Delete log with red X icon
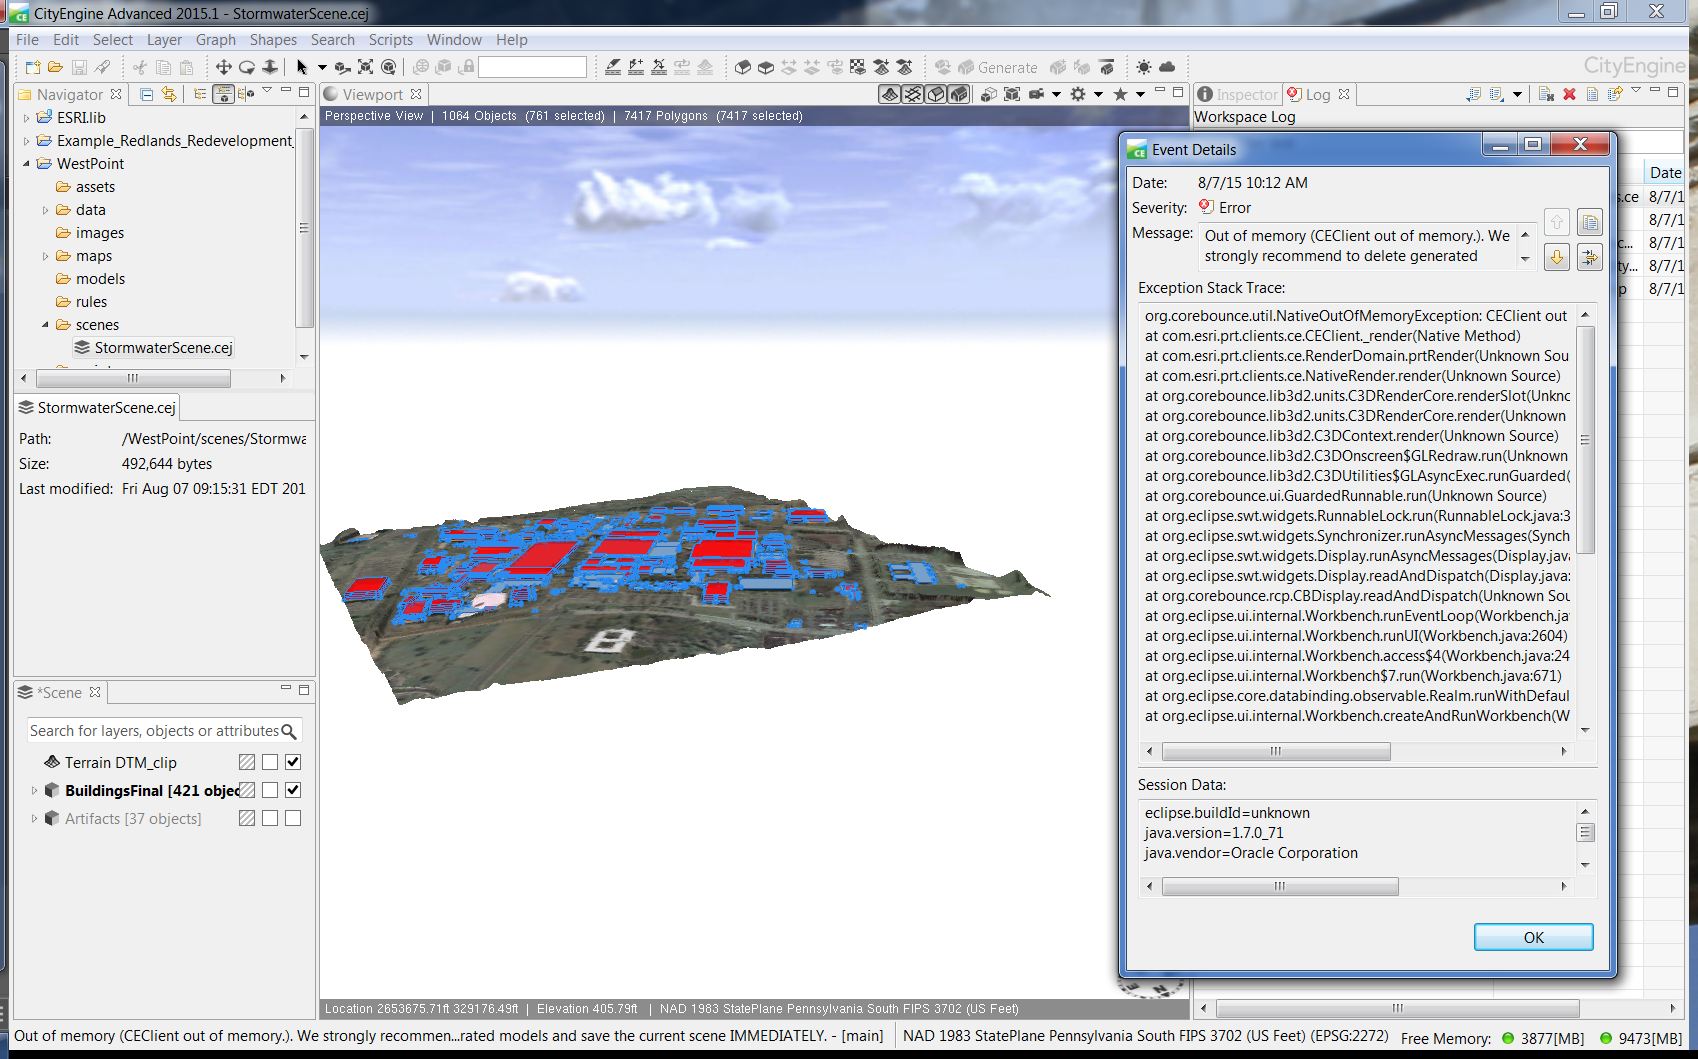The width and height of the screenshot is (1698, 1059). [1569, 94]
